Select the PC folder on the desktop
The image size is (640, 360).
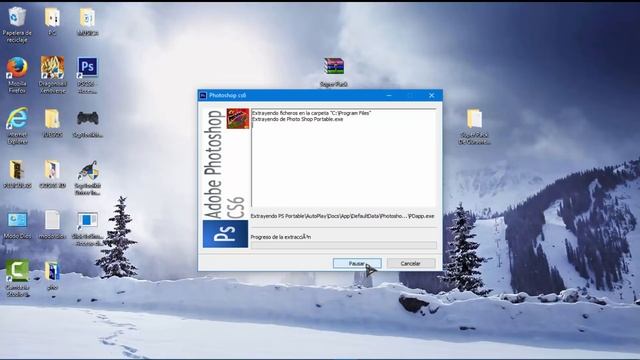[52, 21]
